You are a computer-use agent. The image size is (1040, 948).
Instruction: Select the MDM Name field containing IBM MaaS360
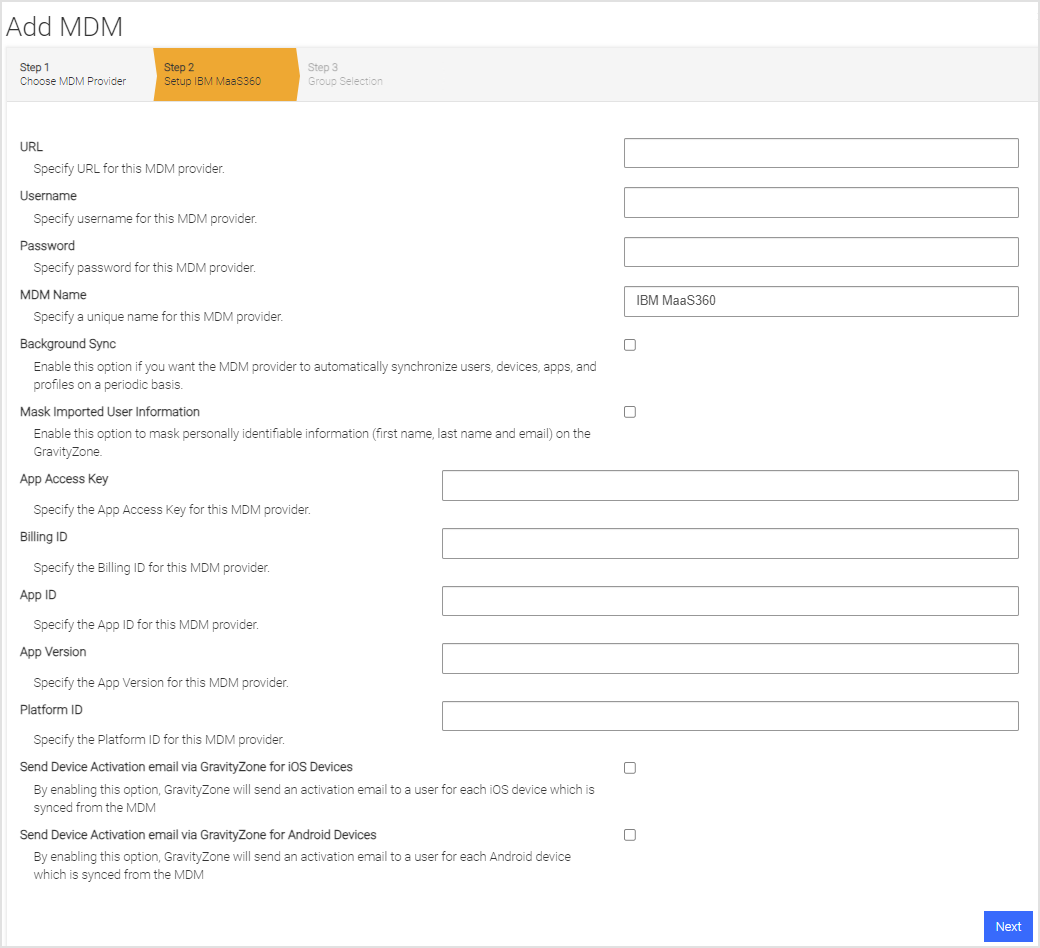pos(820,301)
